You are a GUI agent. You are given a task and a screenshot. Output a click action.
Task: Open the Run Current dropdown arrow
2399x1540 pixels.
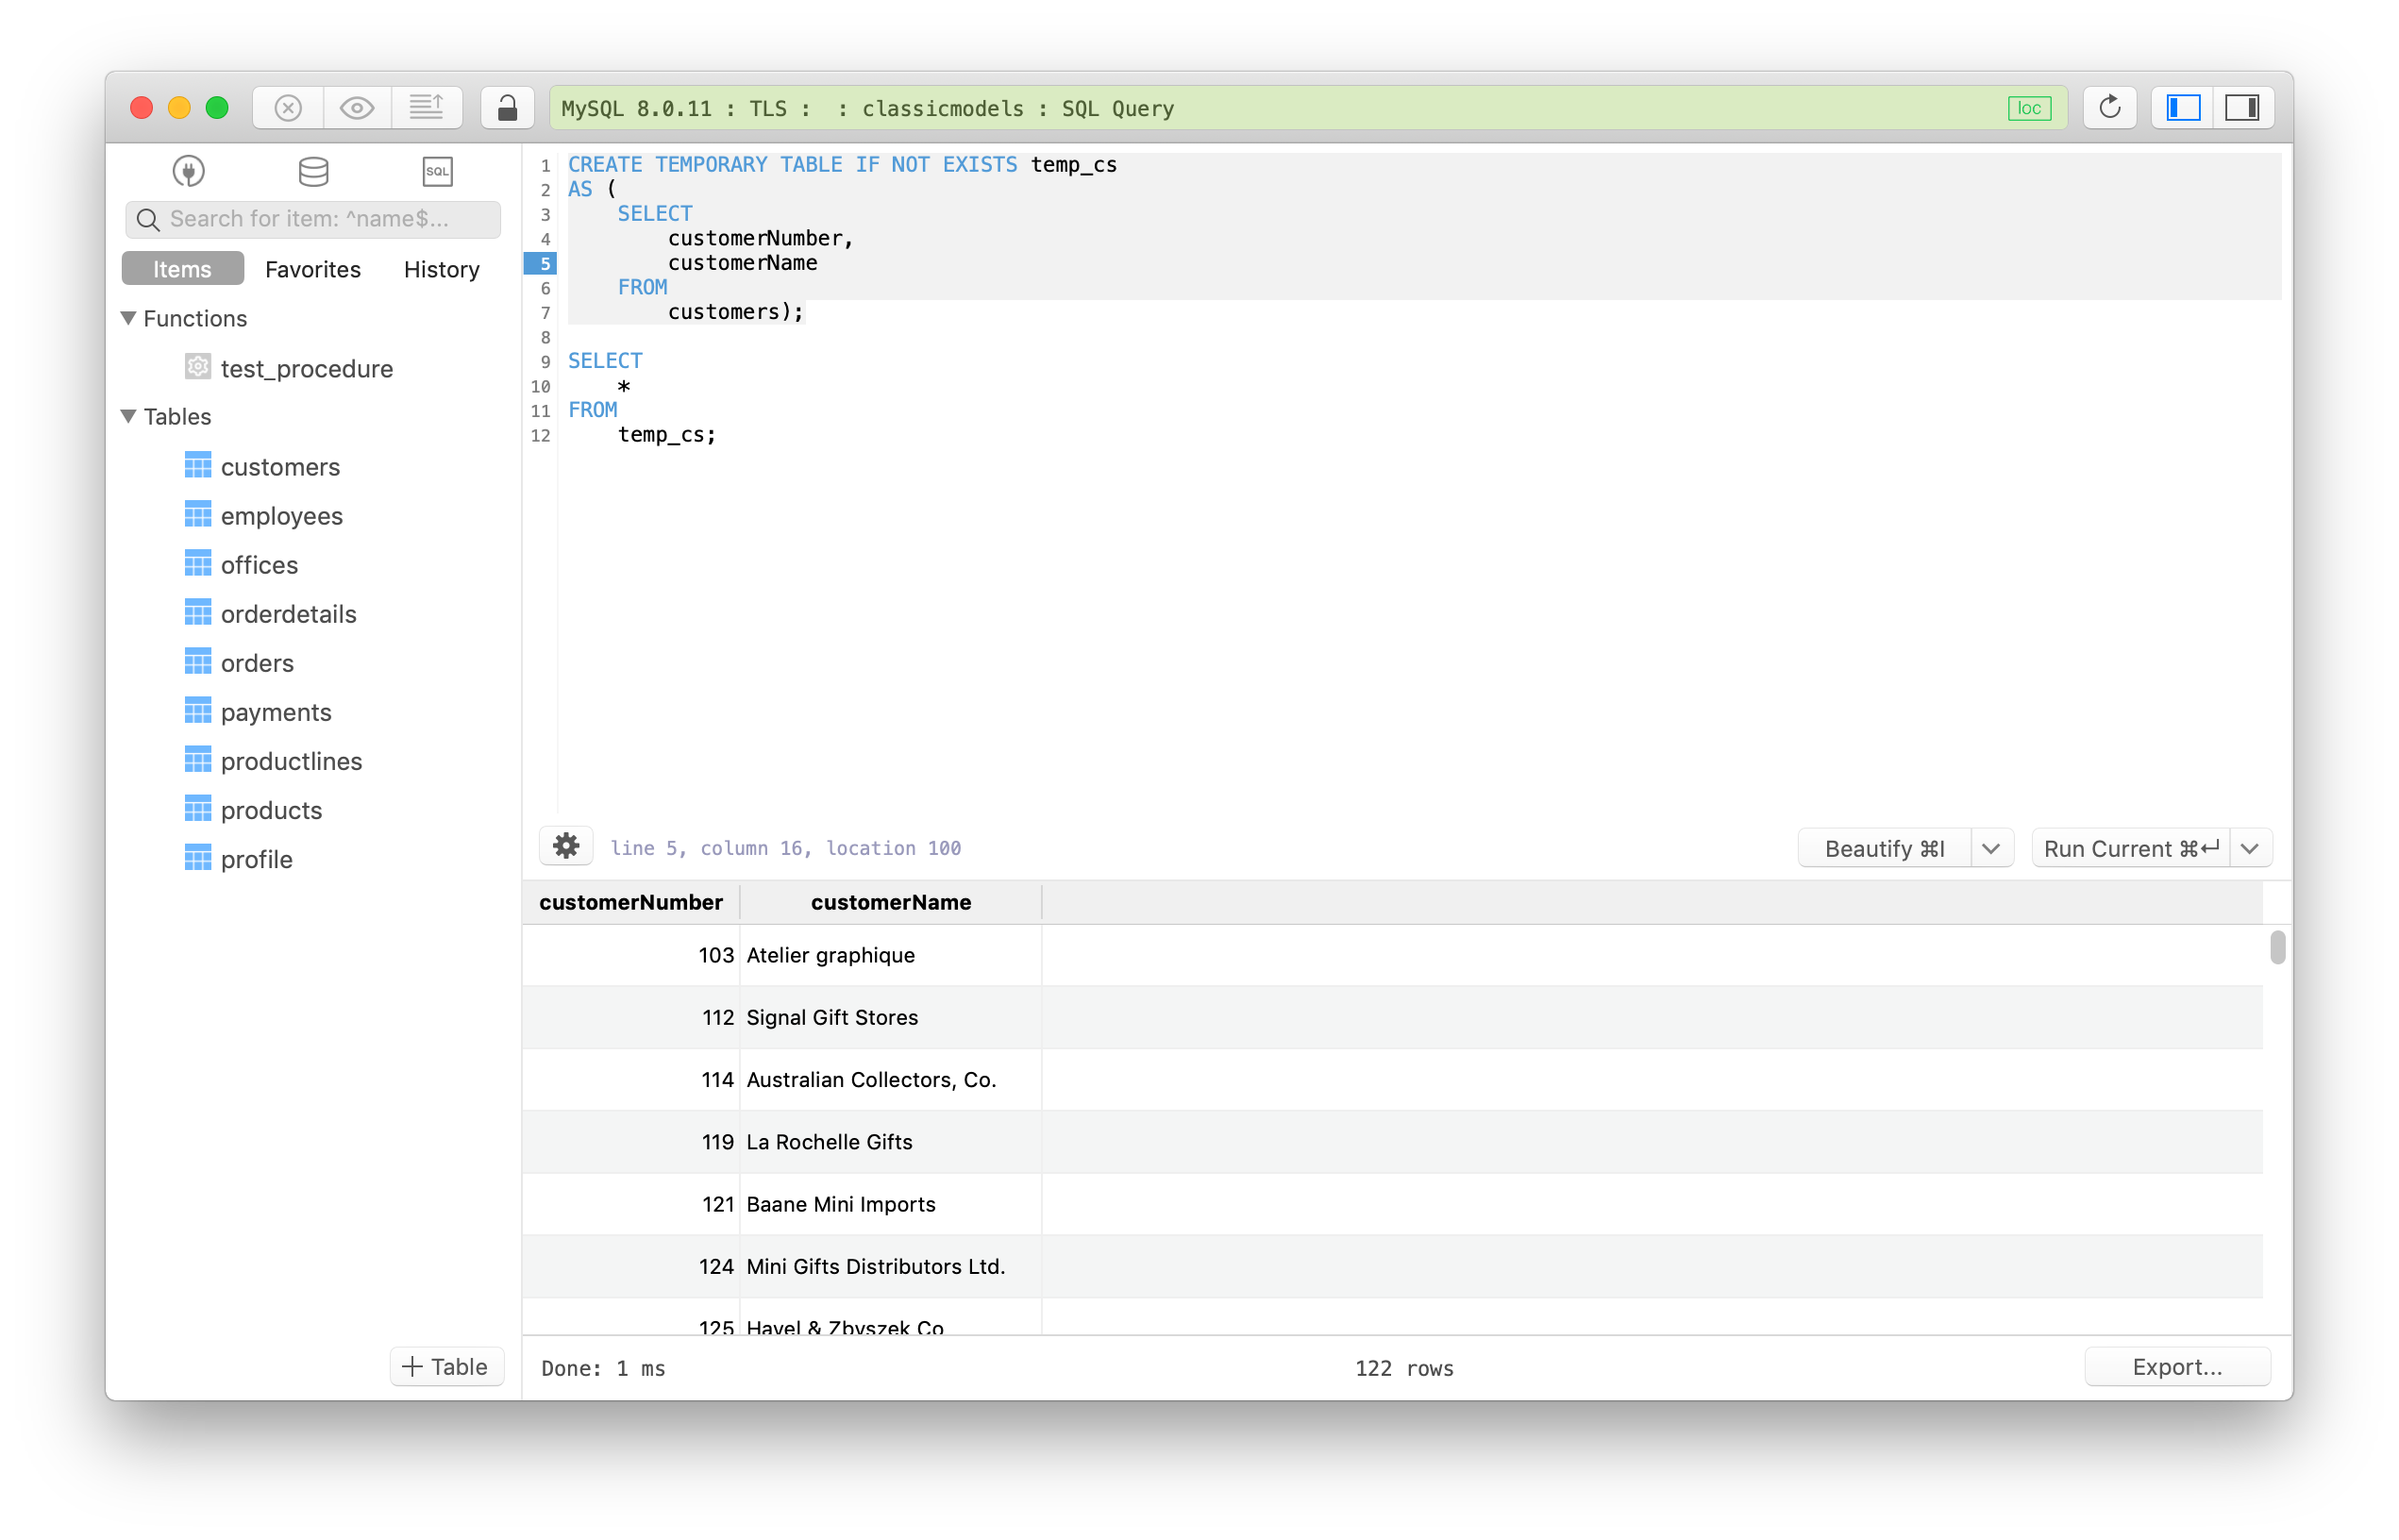tap(2250, 849)
